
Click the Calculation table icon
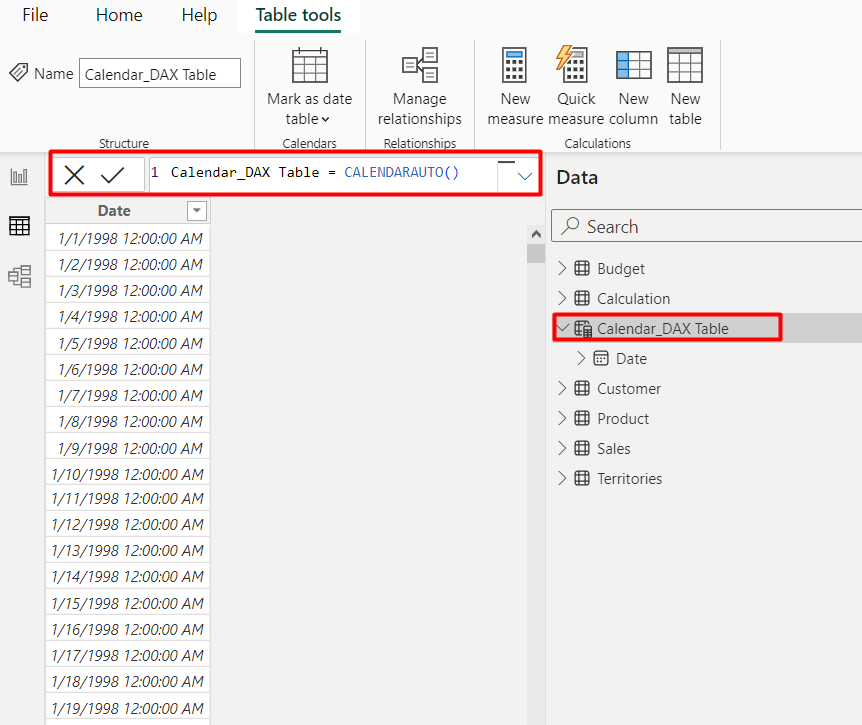(x=582, y=298)
